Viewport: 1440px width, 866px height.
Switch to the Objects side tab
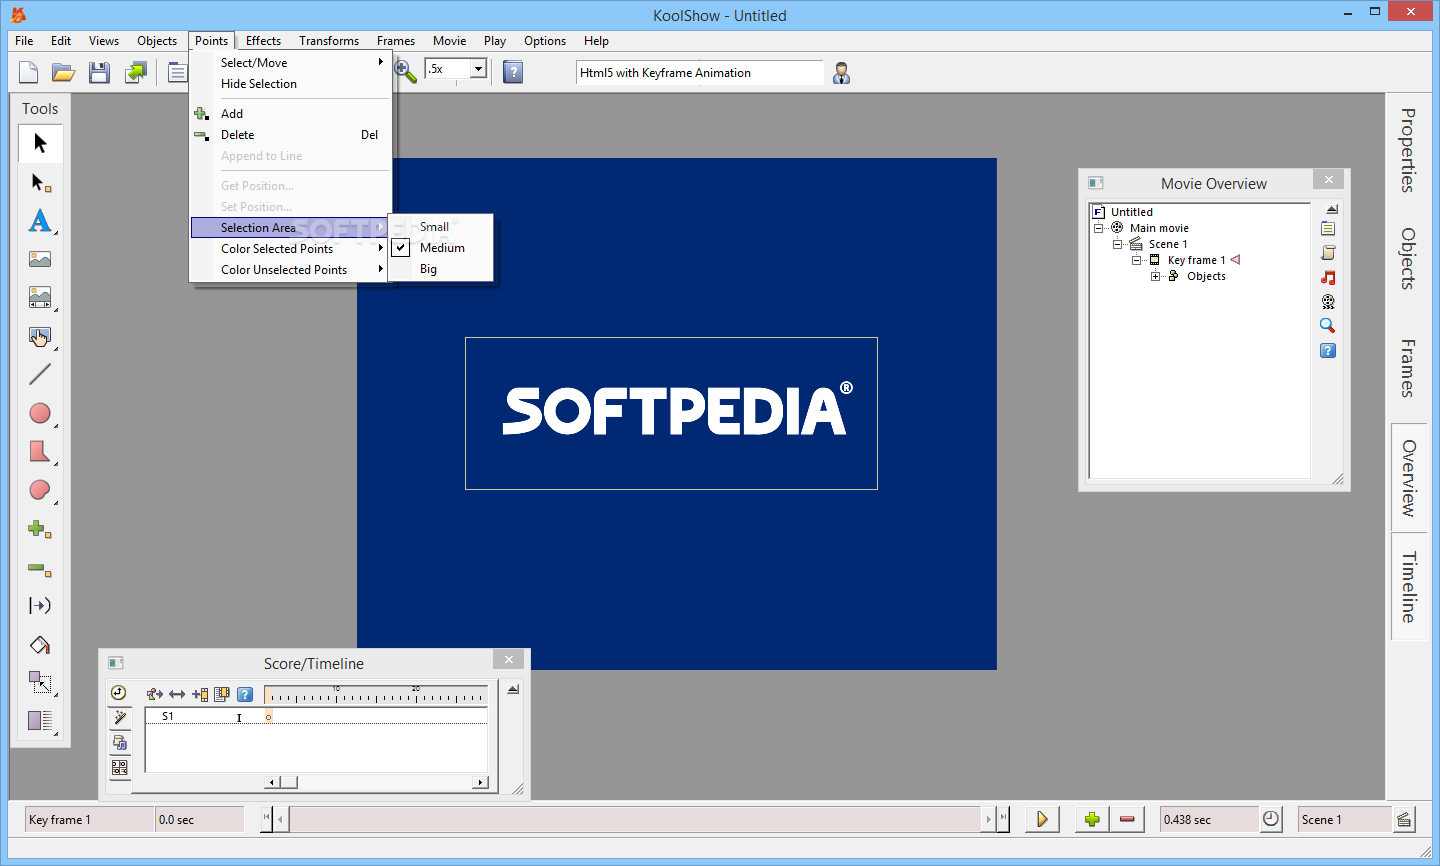(1408, 259)
